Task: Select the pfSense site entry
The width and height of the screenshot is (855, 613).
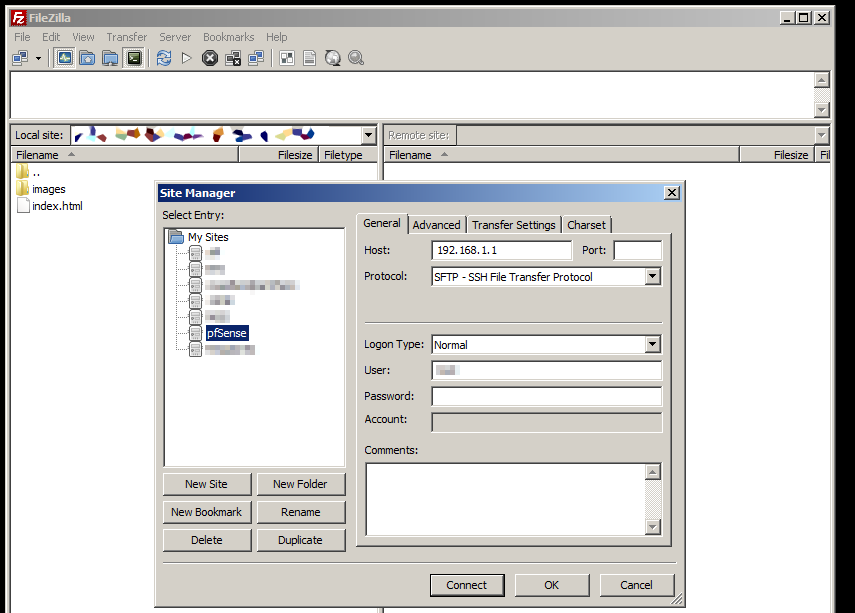Action: pos(226,333)
